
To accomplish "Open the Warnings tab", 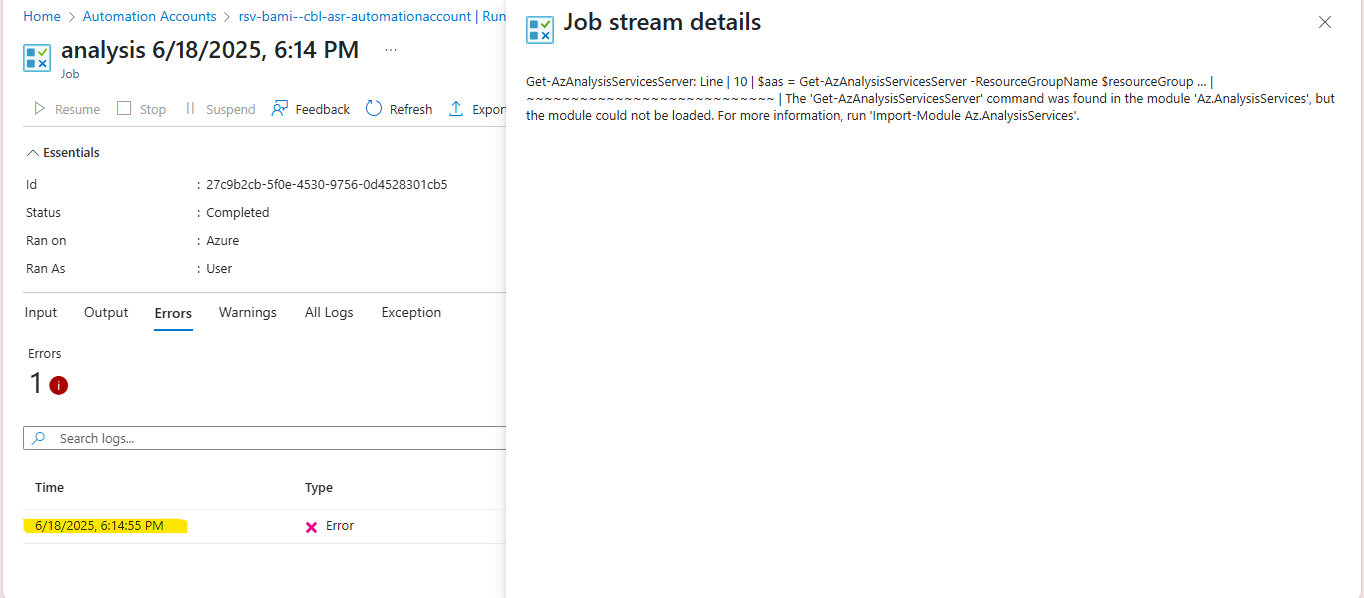I will [x=248, y=313].
